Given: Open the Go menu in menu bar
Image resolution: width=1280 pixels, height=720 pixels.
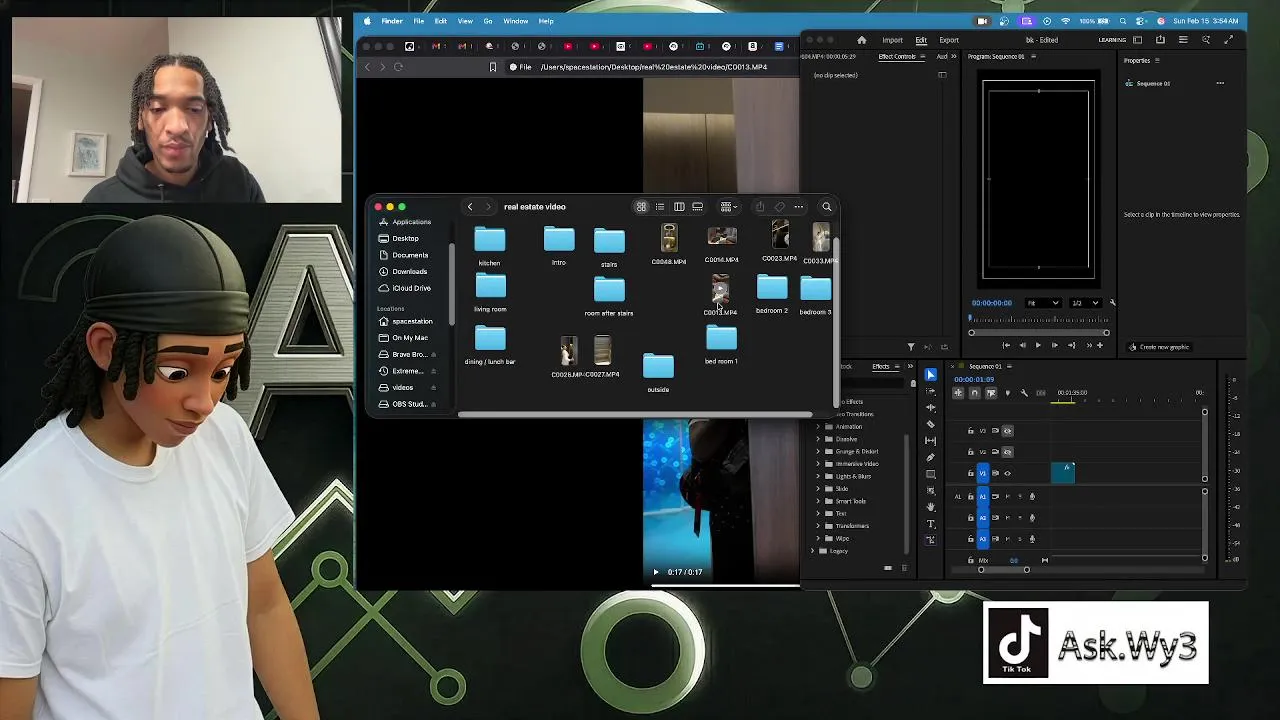Looking at the screenshot, I should (488, 21).
